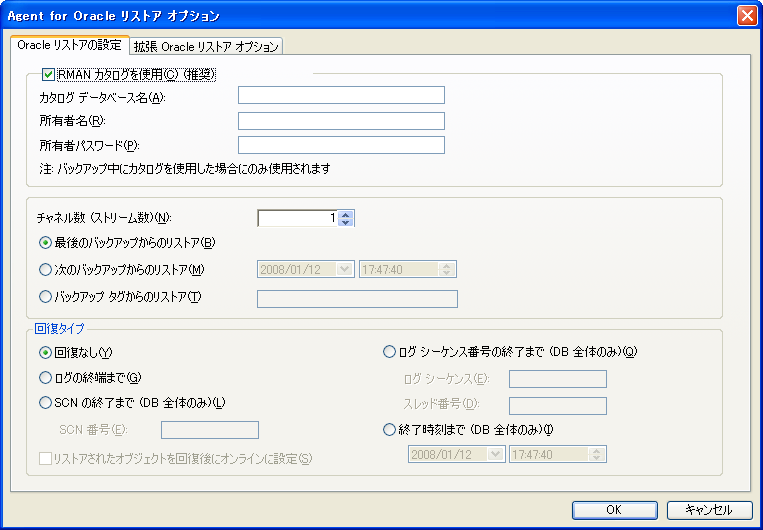Click SCN 番号 input field
Image resolution: width=763 pixels, height=530 pixels.
coord(210,430)
